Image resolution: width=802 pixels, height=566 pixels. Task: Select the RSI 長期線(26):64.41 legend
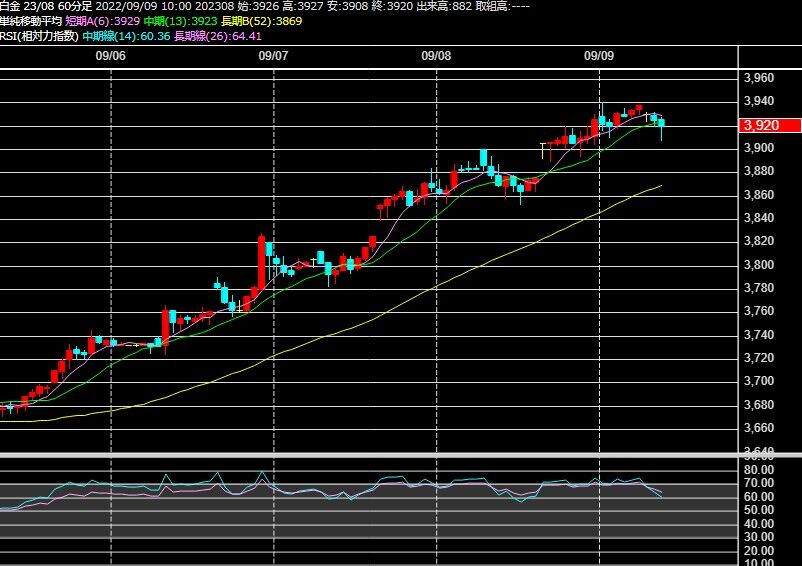(218, 36)
